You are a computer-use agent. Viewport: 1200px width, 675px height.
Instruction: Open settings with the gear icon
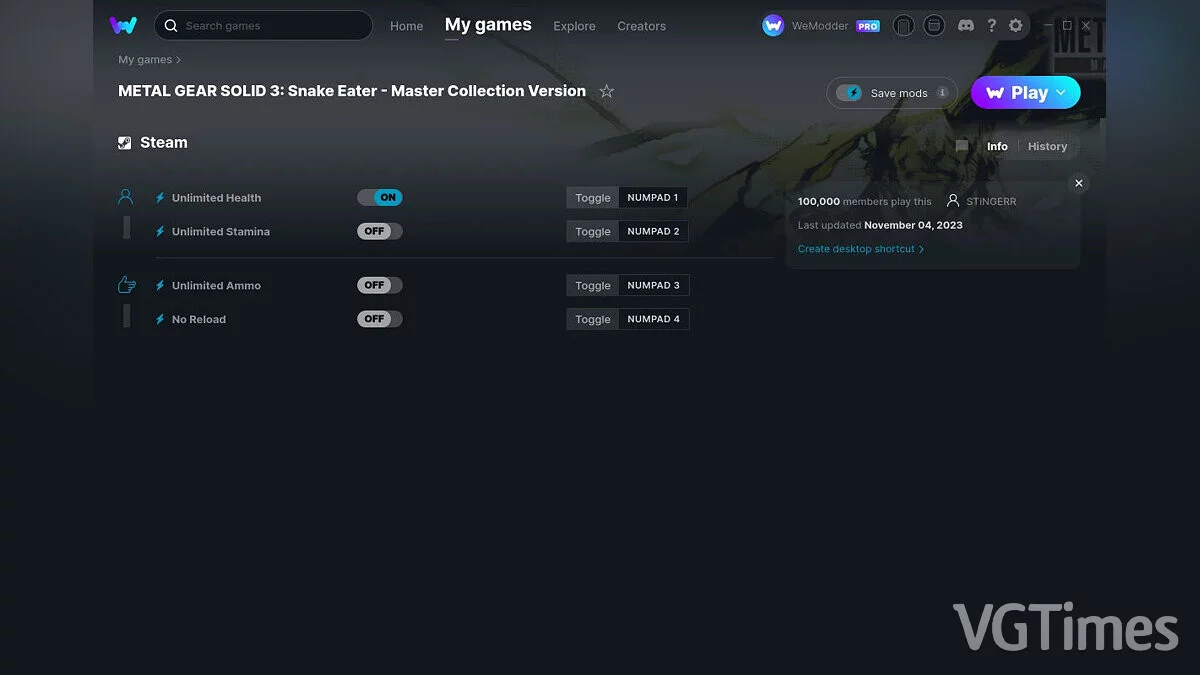1016,26
